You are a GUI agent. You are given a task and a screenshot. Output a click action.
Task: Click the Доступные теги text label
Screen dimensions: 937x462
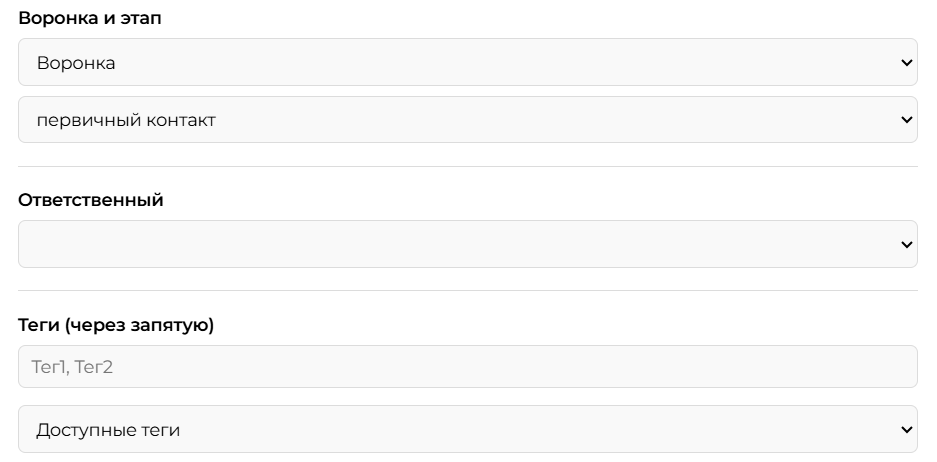(x=108, y=430)
